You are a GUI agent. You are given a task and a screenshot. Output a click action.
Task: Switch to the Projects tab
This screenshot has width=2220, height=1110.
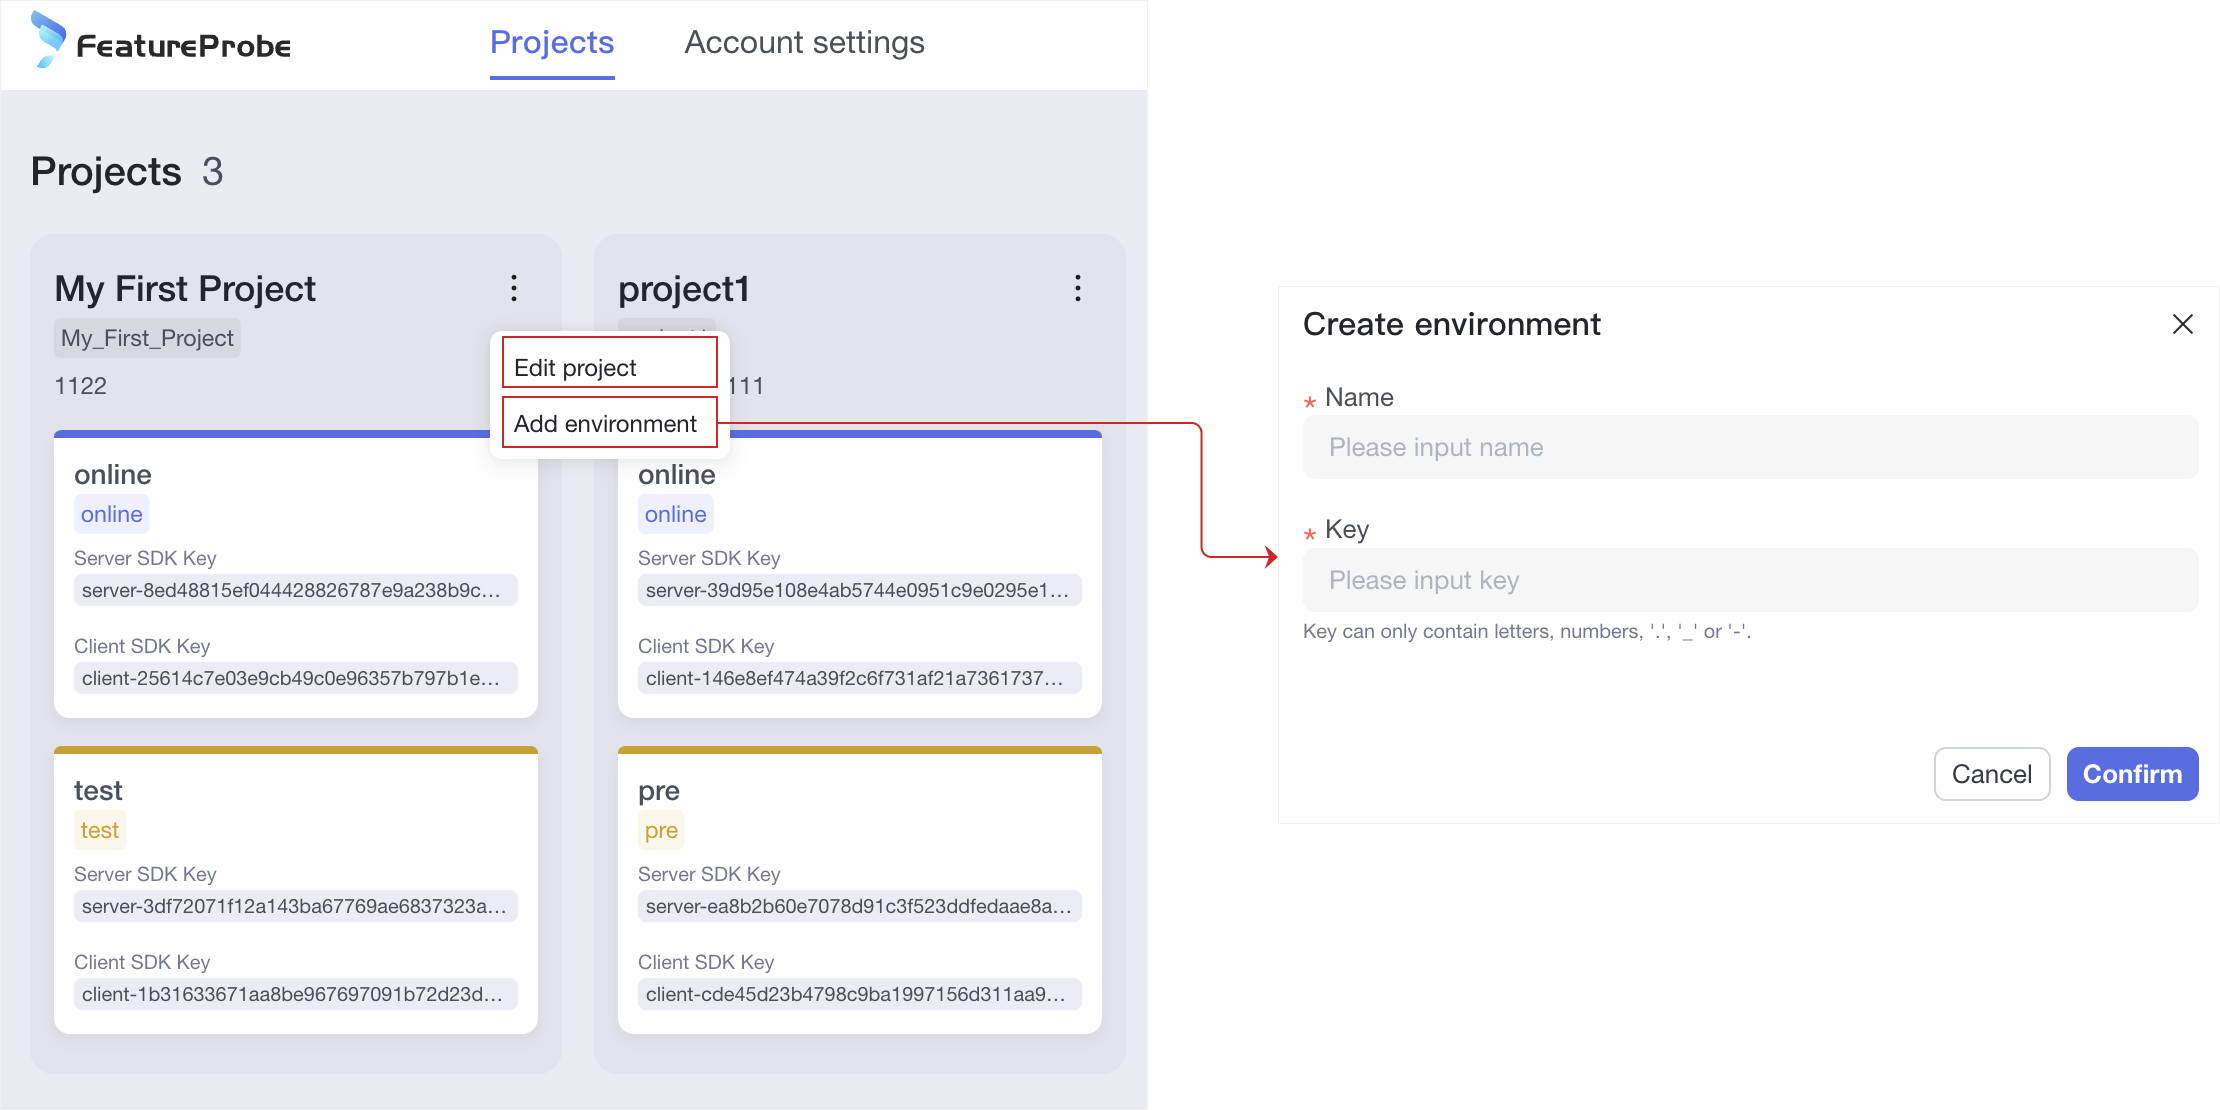551,43
